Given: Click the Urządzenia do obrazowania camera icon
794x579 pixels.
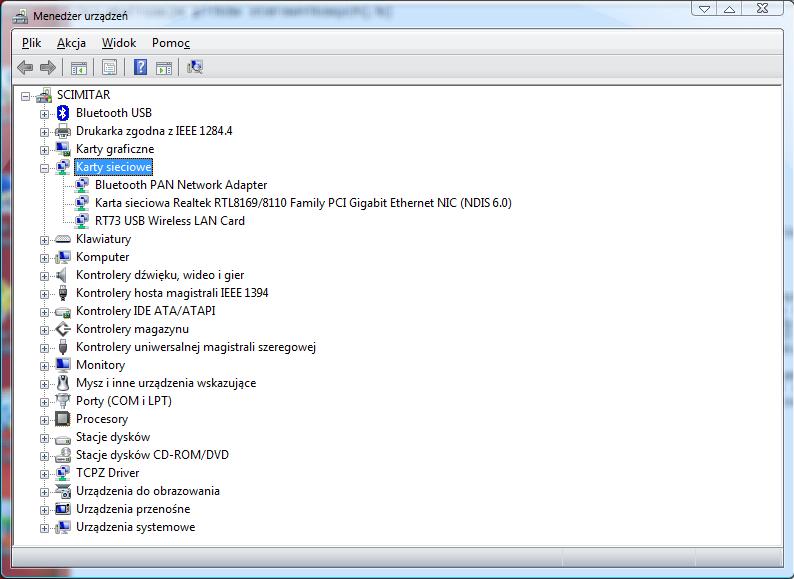Looking at the screenshot, I should point(63,491).
